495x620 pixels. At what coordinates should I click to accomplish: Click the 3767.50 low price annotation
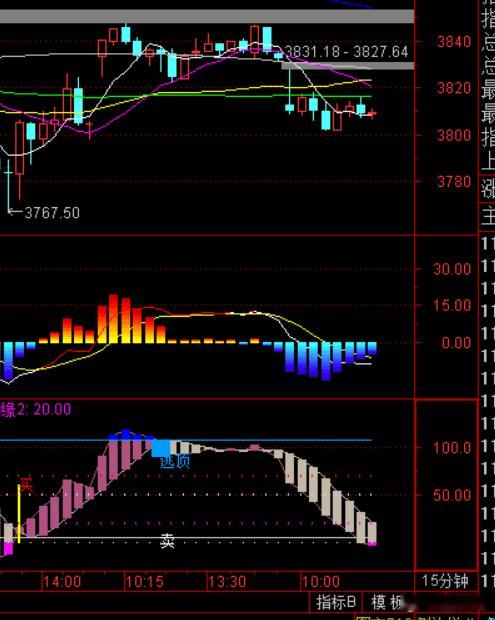52,213
